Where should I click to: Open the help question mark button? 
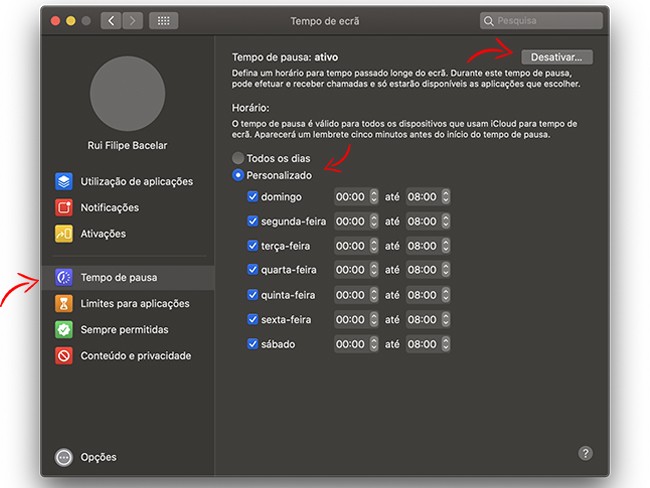pyautogui.click(x=586, y=453)
